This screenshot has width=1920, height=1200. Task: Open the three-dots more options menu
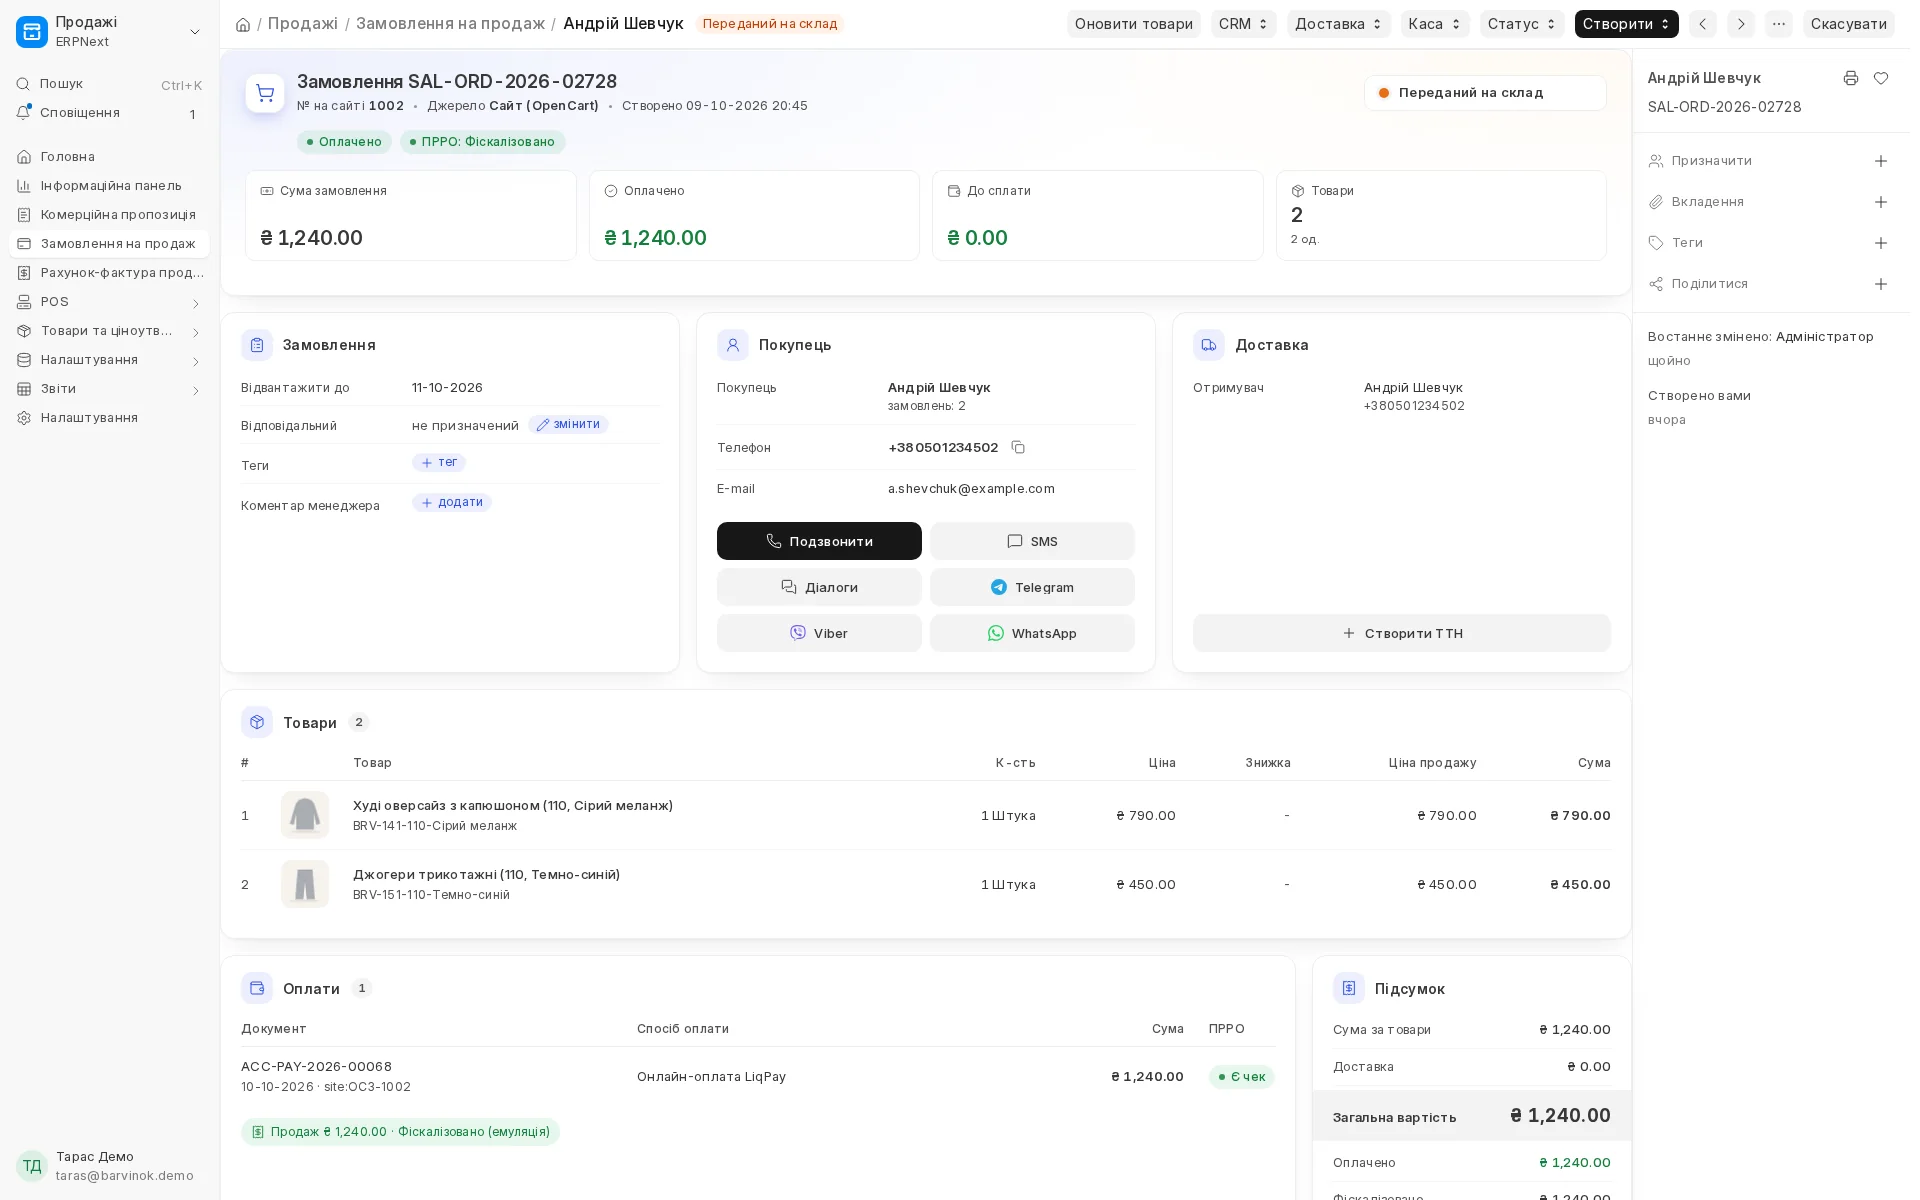(1779, 24)
